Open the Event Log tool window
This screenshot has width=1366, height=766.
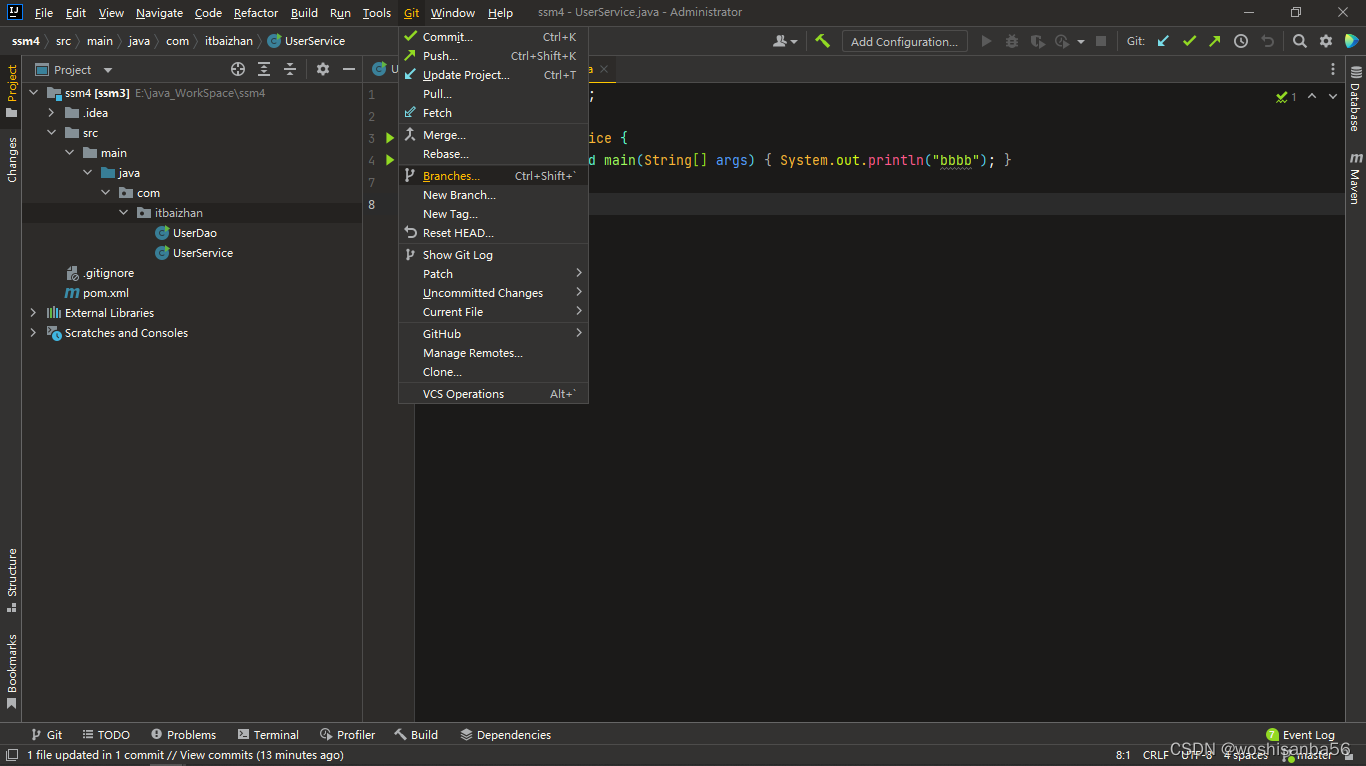coord(1300,734)
